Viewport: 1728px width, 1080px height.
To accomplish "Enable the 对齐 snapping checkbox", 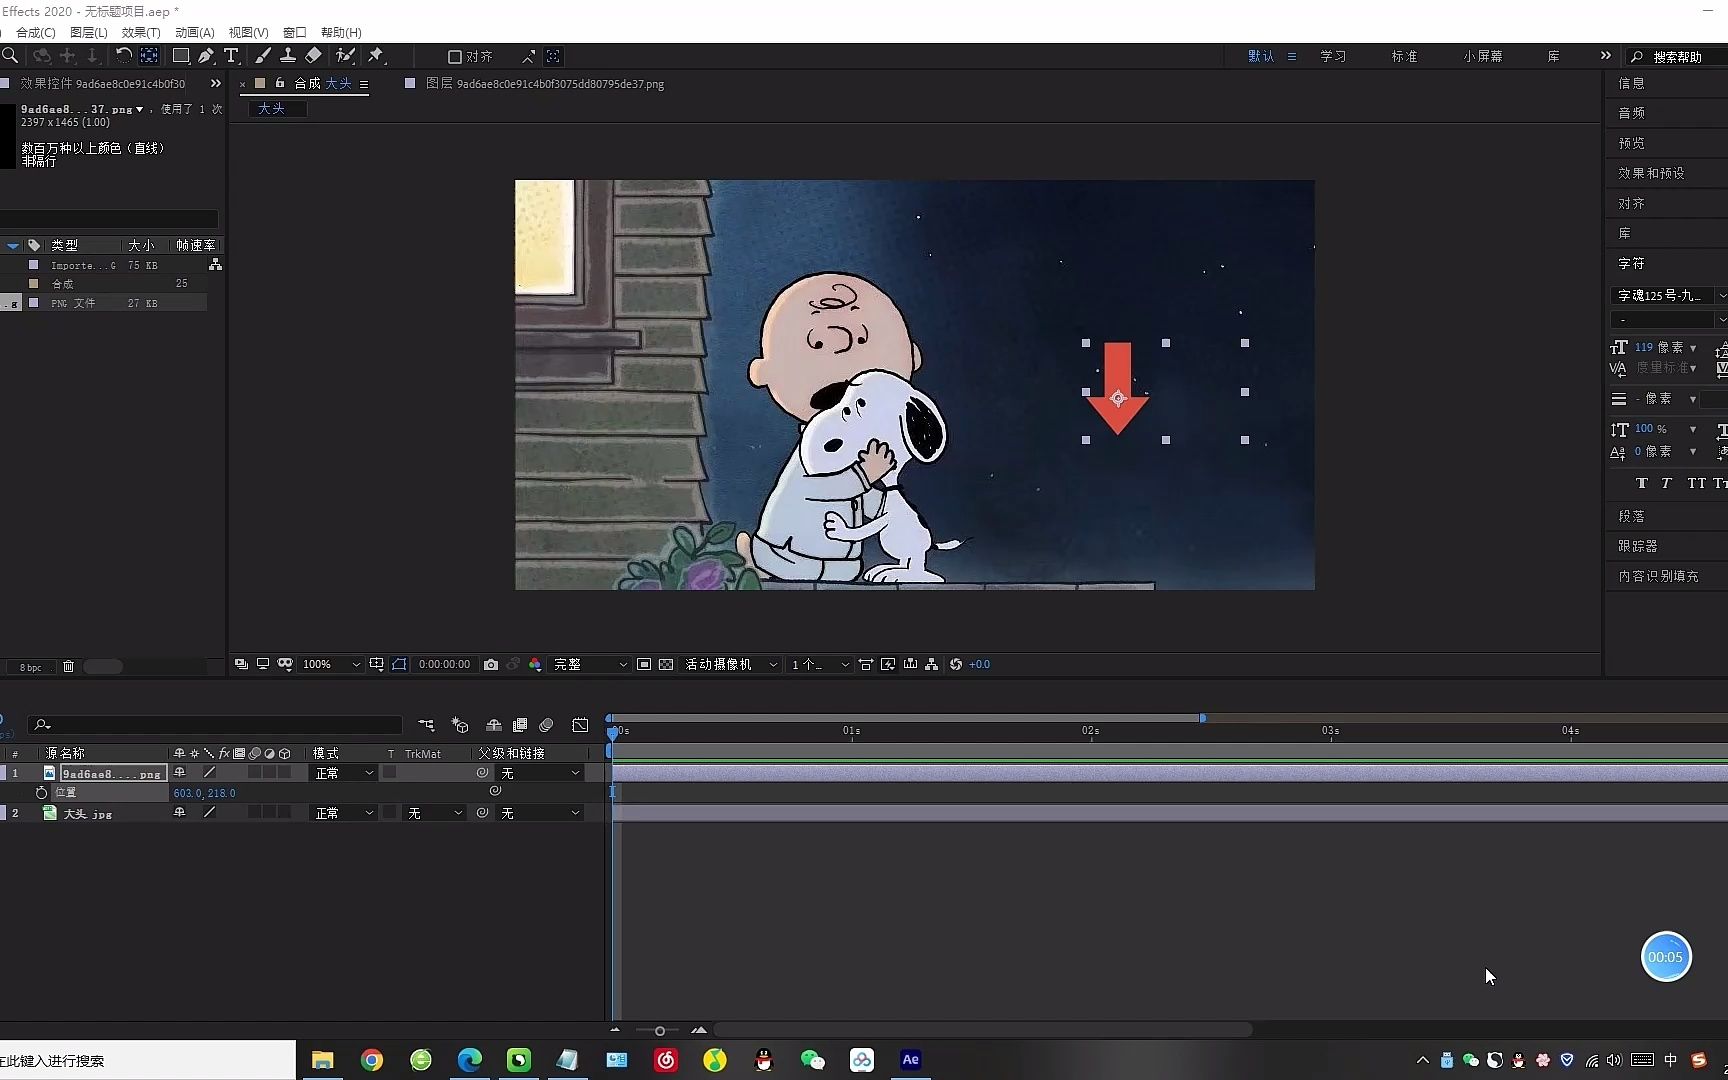I will click(455, 57).
